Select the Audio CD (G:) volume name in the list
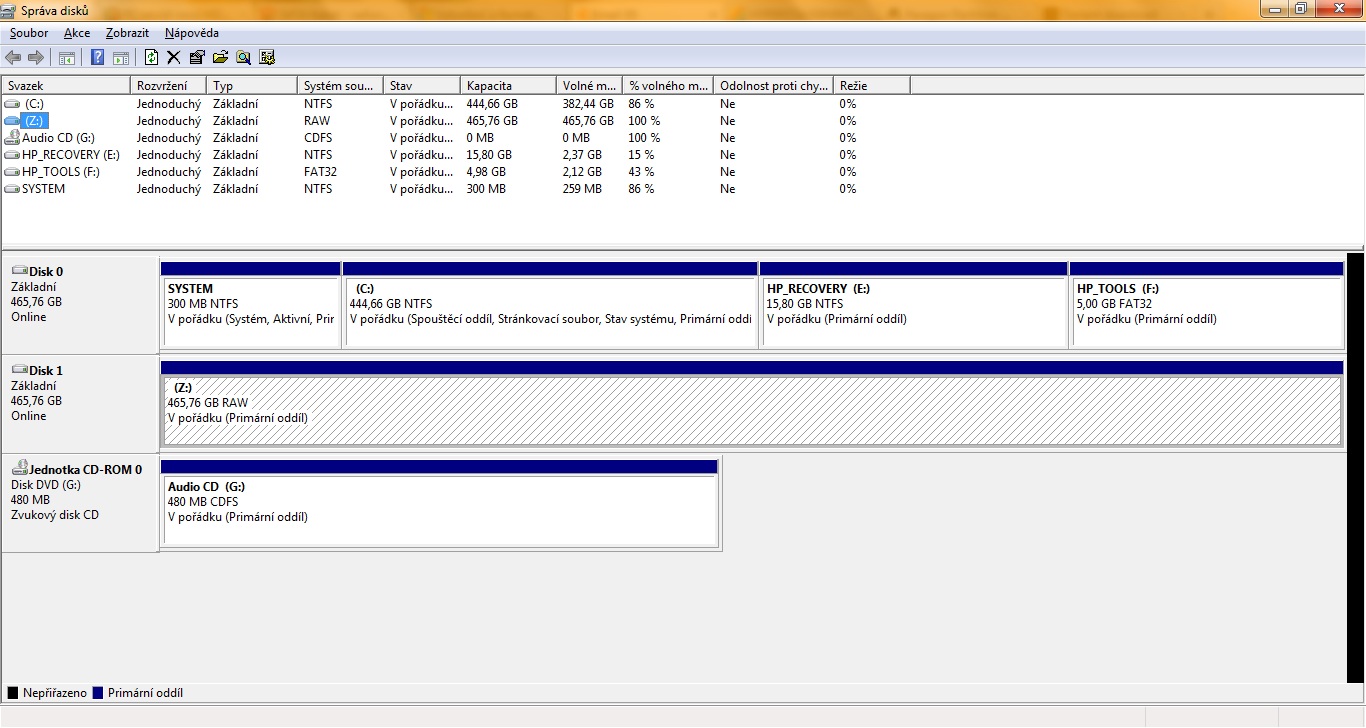The height and width of the screenshot is (728, 1366). pyautogui.click(x=58, y=138)
